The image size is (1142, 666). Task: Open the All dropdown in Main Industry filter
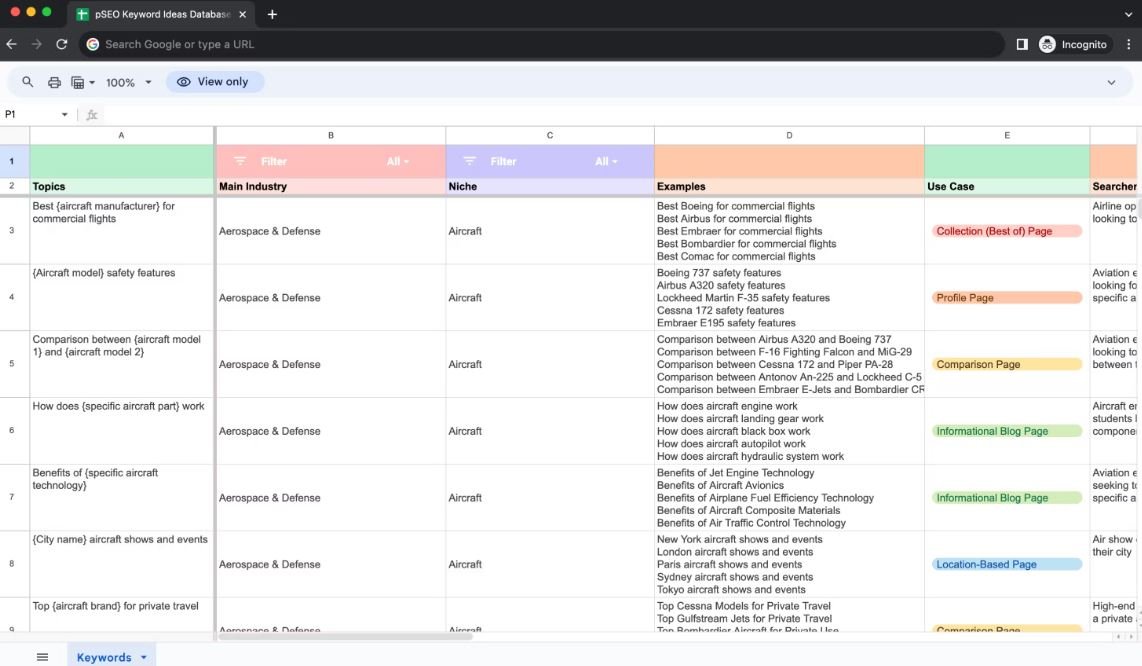[x=398, y=162]
